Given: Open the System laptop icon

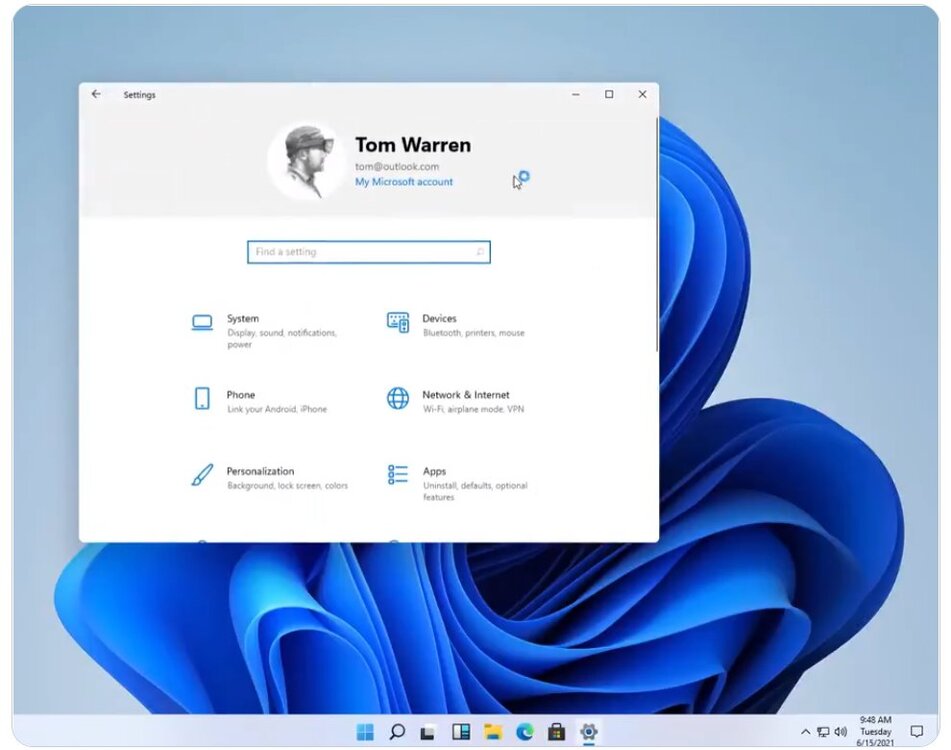Looking at the screenshot, I should pos(202,323).
